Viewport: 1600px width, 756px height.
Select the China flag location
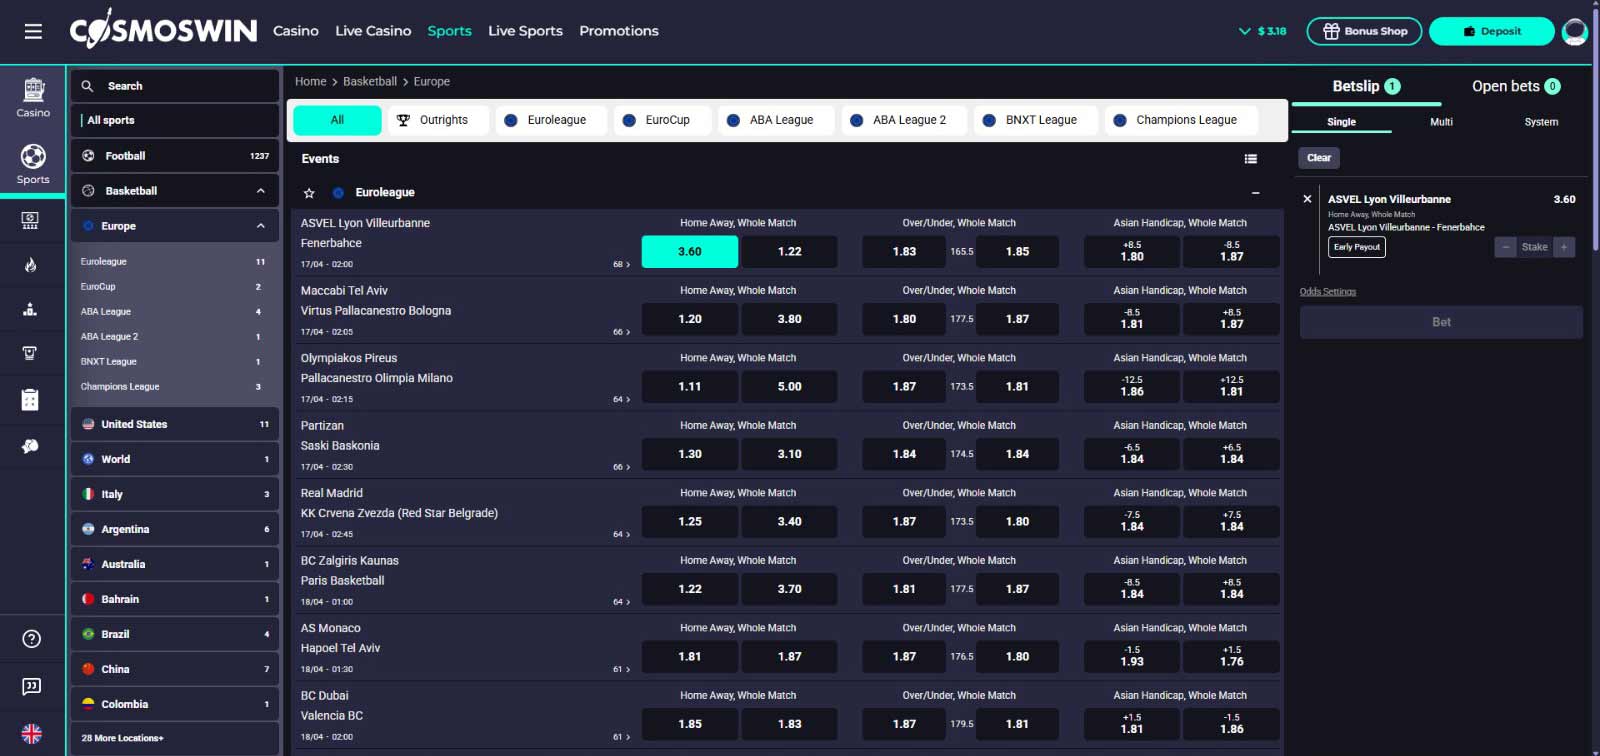88,669
